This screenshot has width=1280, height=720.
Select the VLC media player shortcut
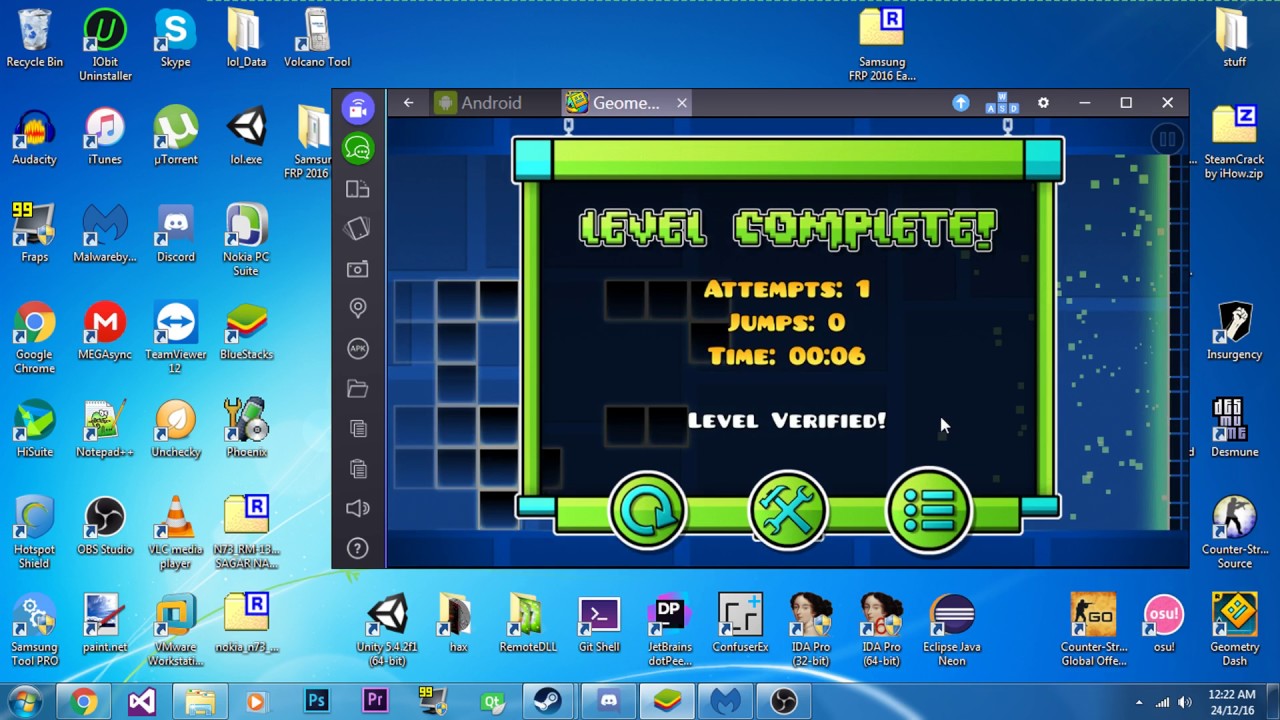point(176,532)
